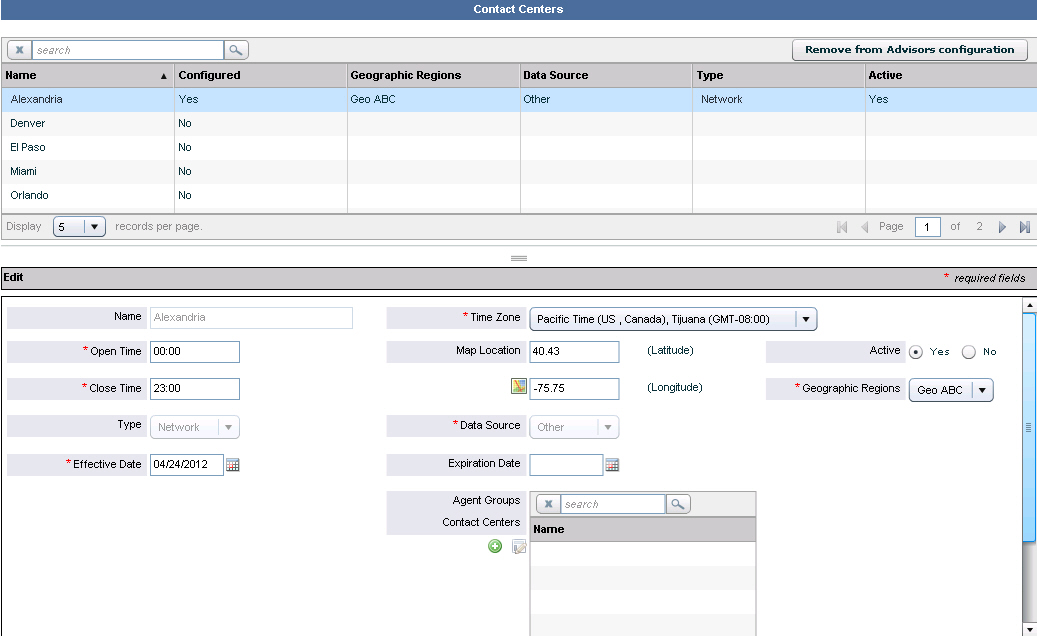Sort table by Active column

pos(951,75)
